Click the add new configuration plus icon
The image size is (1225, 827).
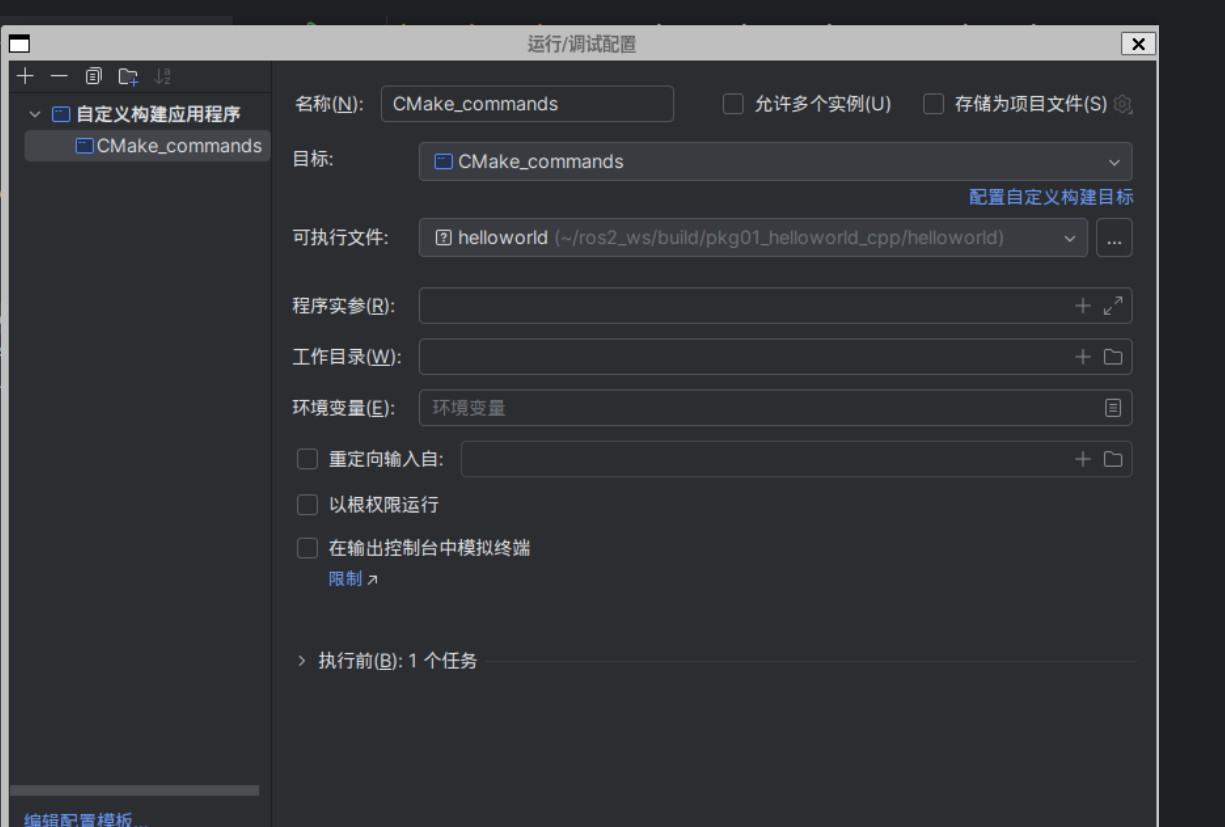click(25, 76)
